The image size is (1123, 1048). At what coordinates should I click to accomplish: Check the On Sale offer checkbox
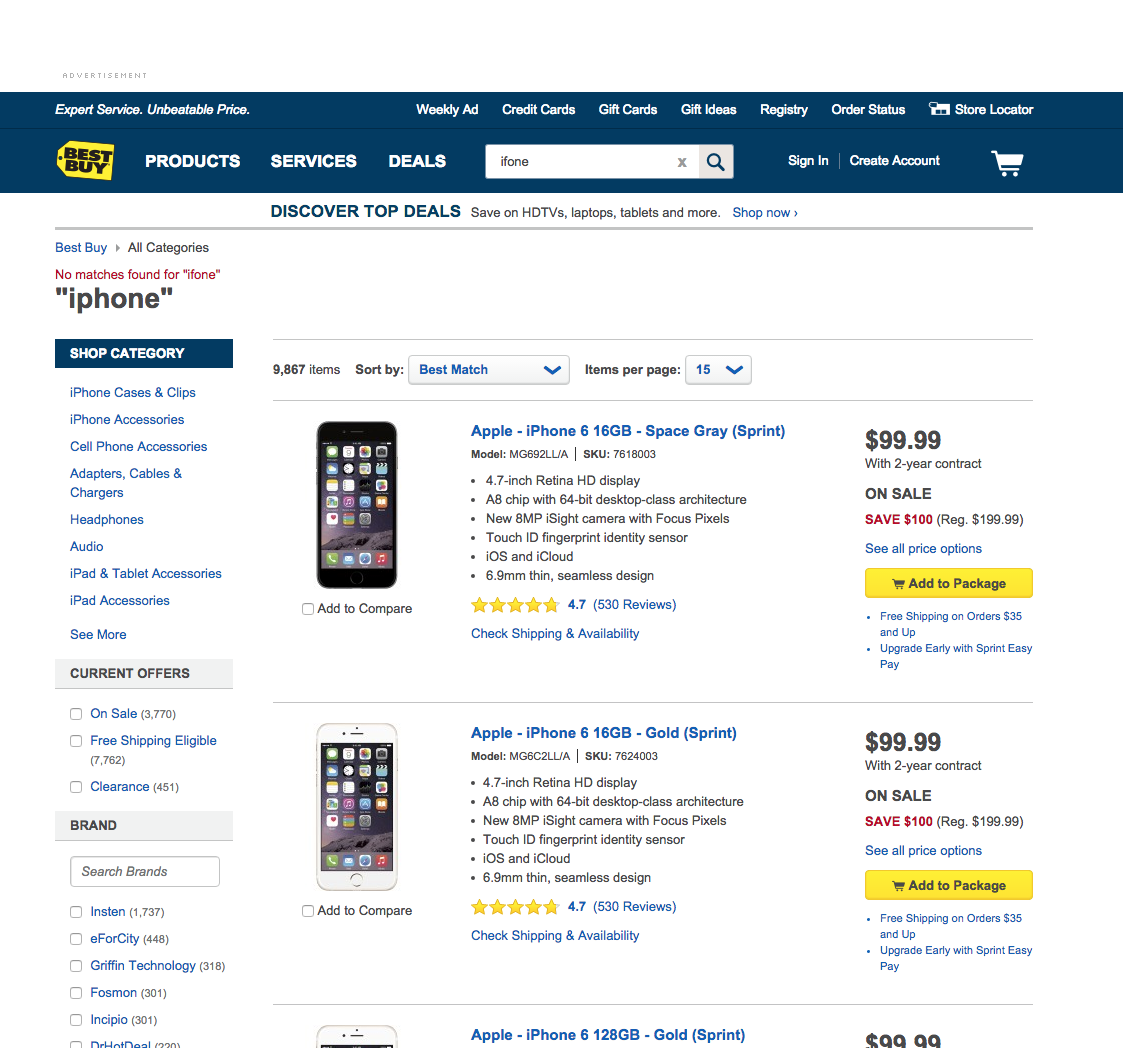[76, 714]
